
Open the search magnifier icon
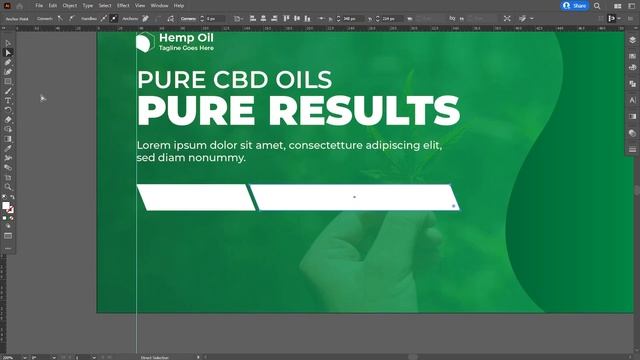(x=597, y=6)
